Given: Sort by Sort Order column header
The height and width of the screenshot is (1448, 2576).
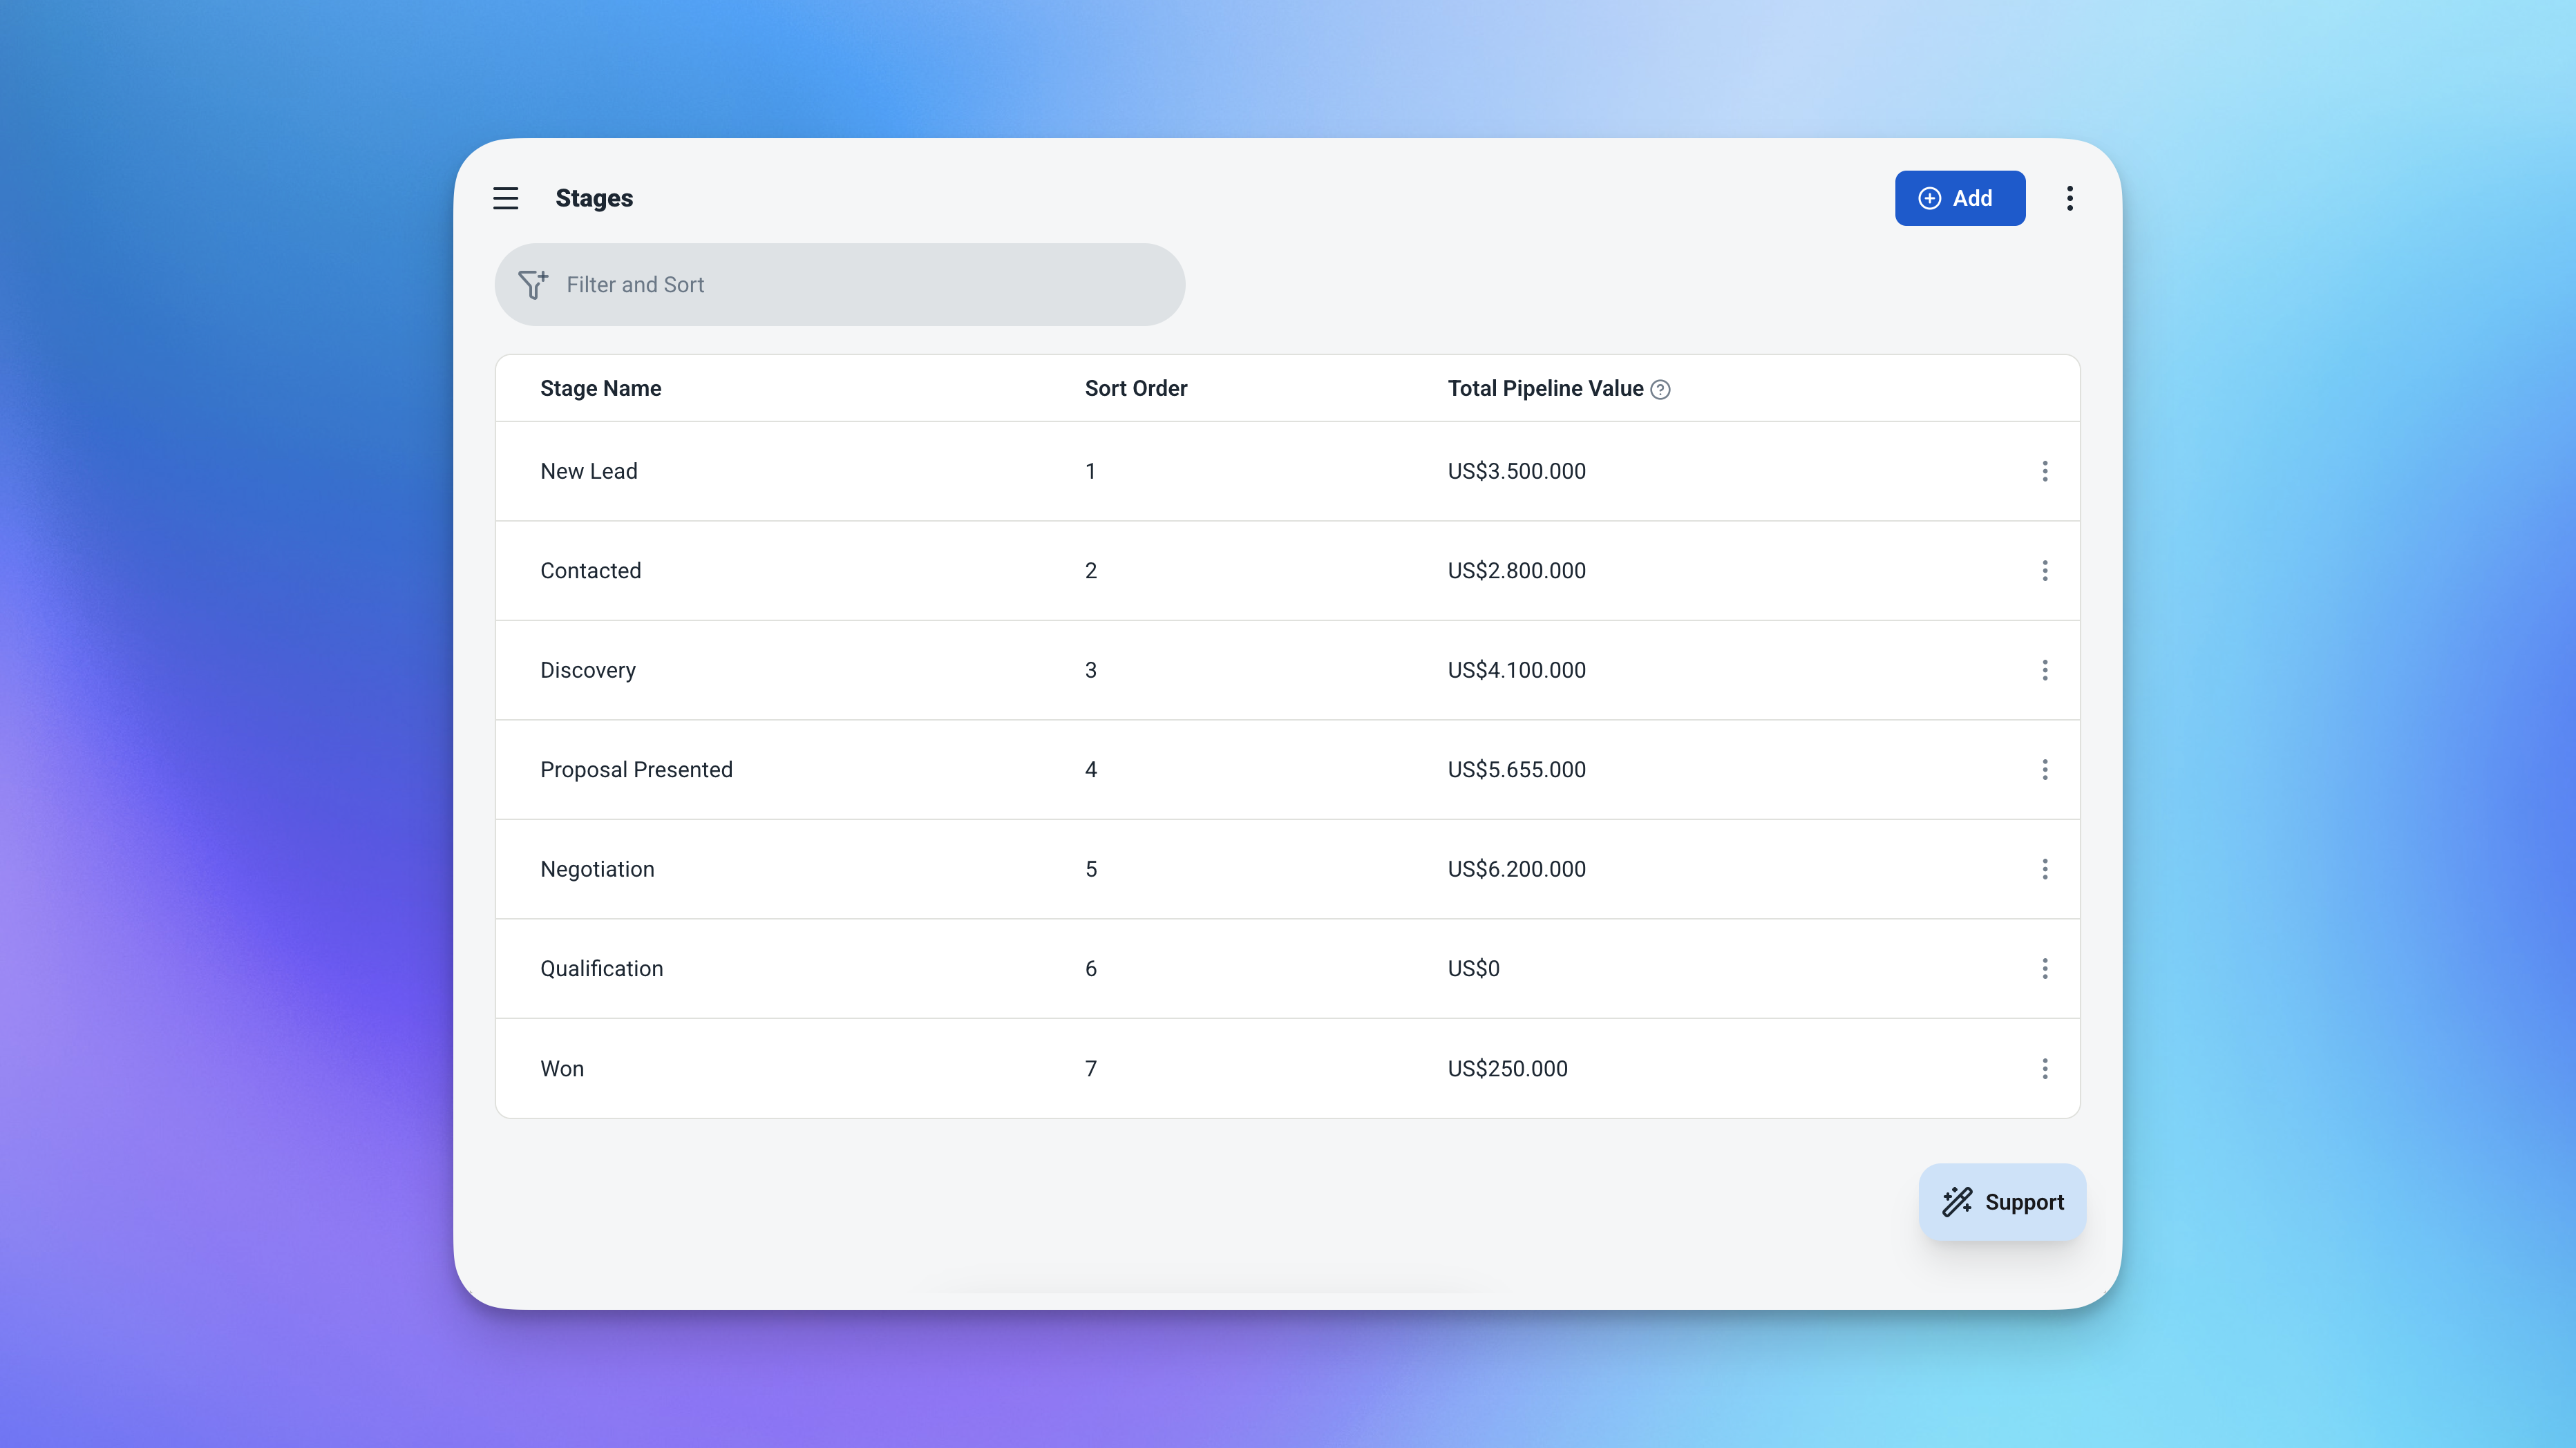Looking at the screenshot, I should tap(1135, 389).
